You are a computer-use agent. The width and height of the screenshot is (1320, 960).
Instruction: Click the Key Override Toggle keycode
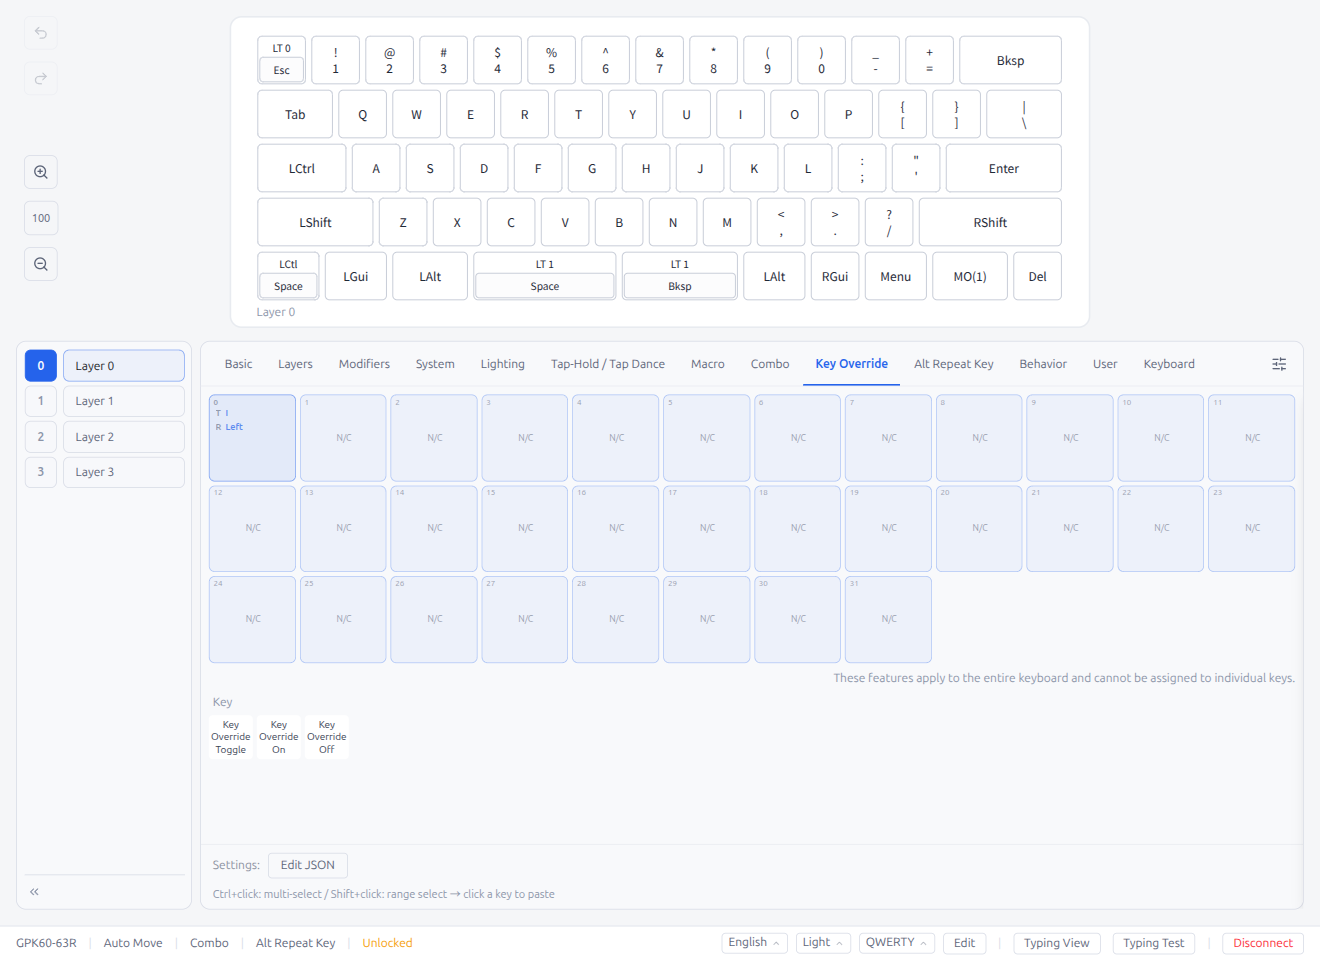[x=231, y=737]
